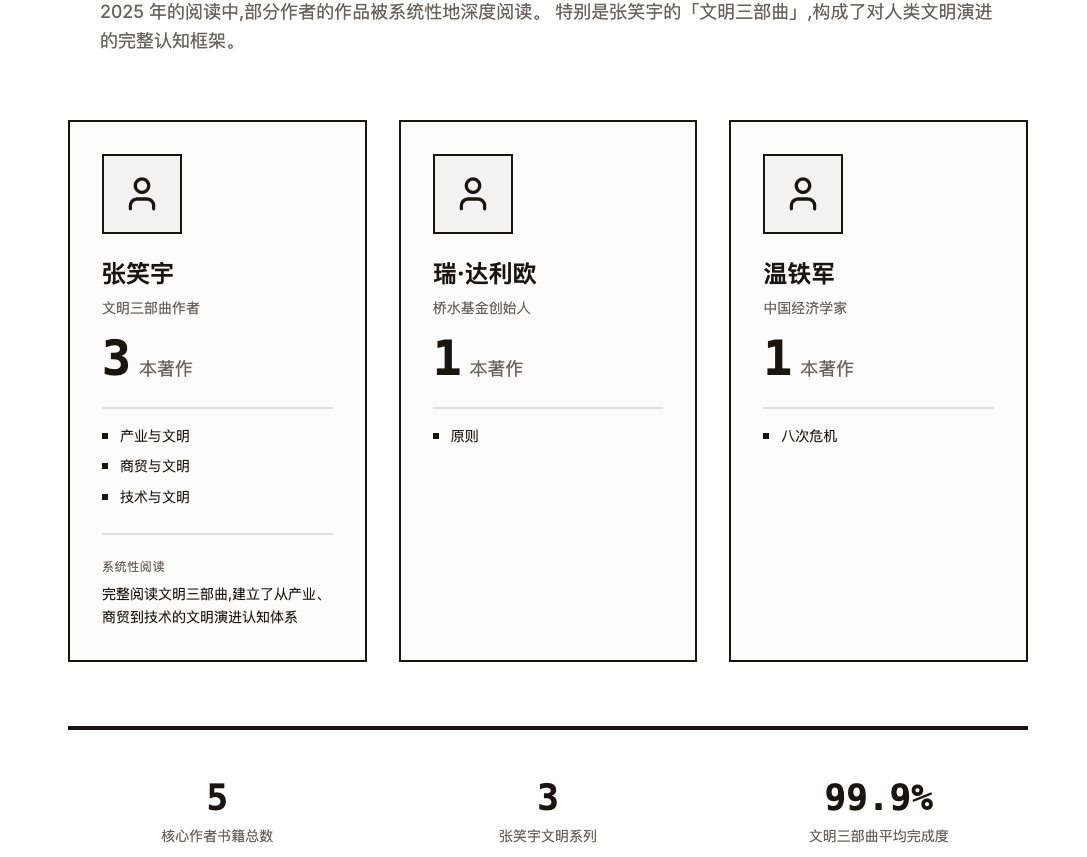Image resolution: width=1087 pixels, height=857 pixels.
Task: Click the 99.9% completion statistic
Action: pos(878,797)
